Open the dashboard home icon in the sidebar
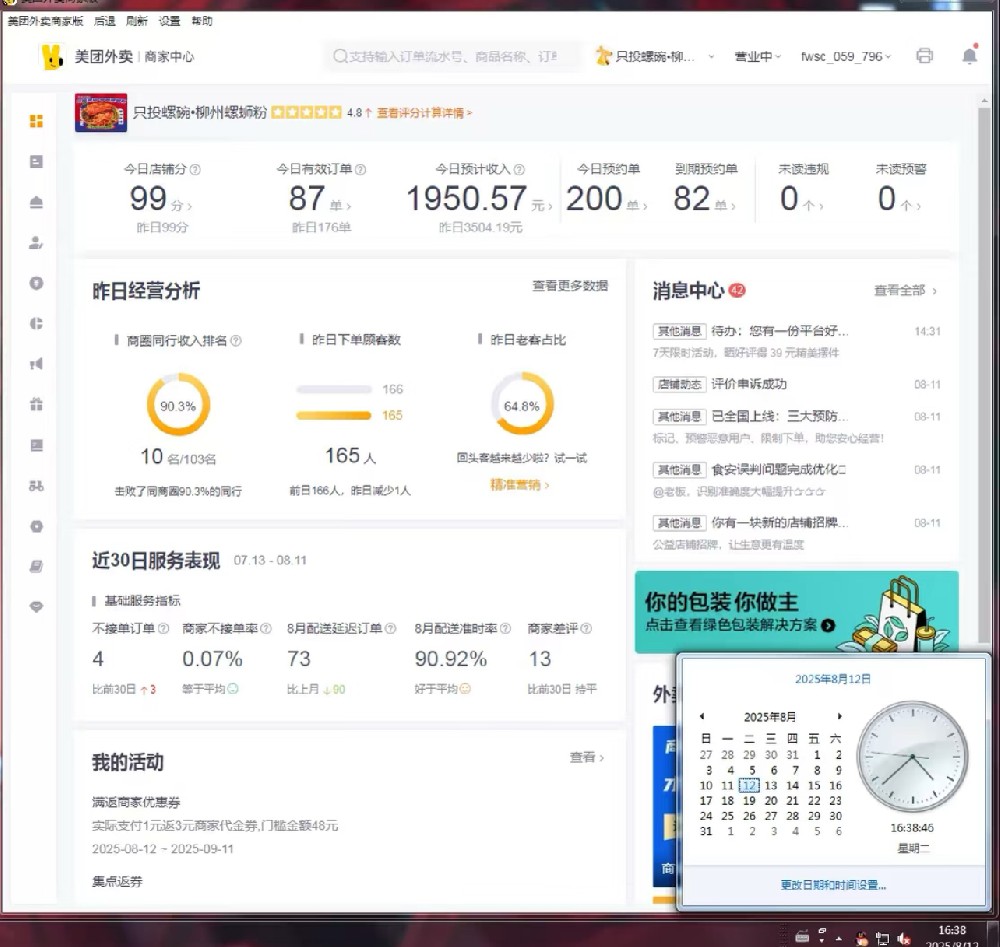 (x=36, y=120)
